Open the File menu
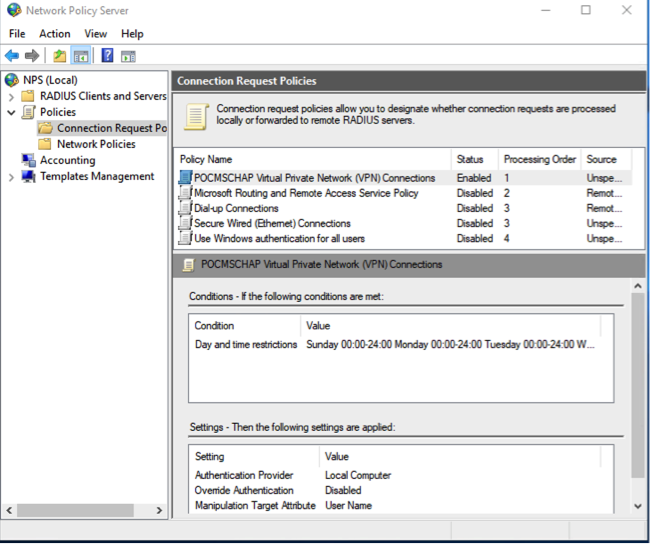 [x=17, y=34]
